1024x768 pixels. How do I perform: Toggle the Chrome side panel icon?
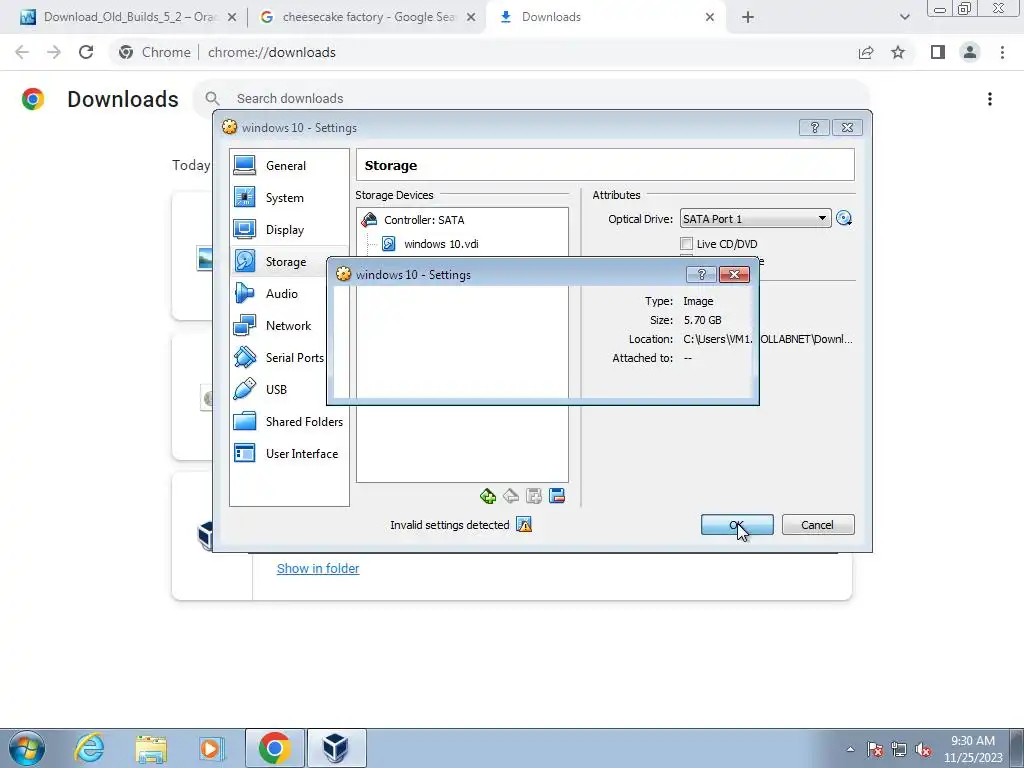click(938, 52)
